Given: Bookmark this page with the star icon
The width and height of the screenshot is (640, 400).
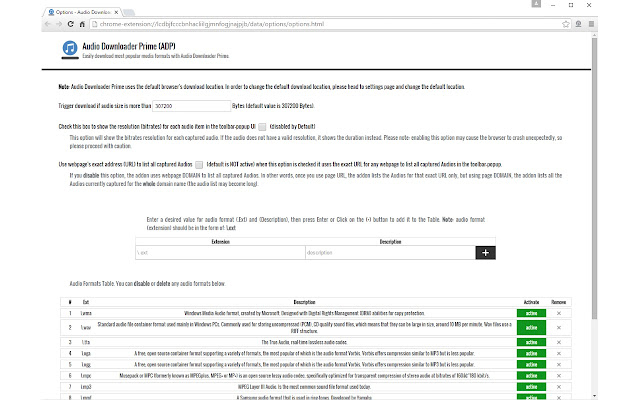Looking at the screenshot, I should coord(566,24).
